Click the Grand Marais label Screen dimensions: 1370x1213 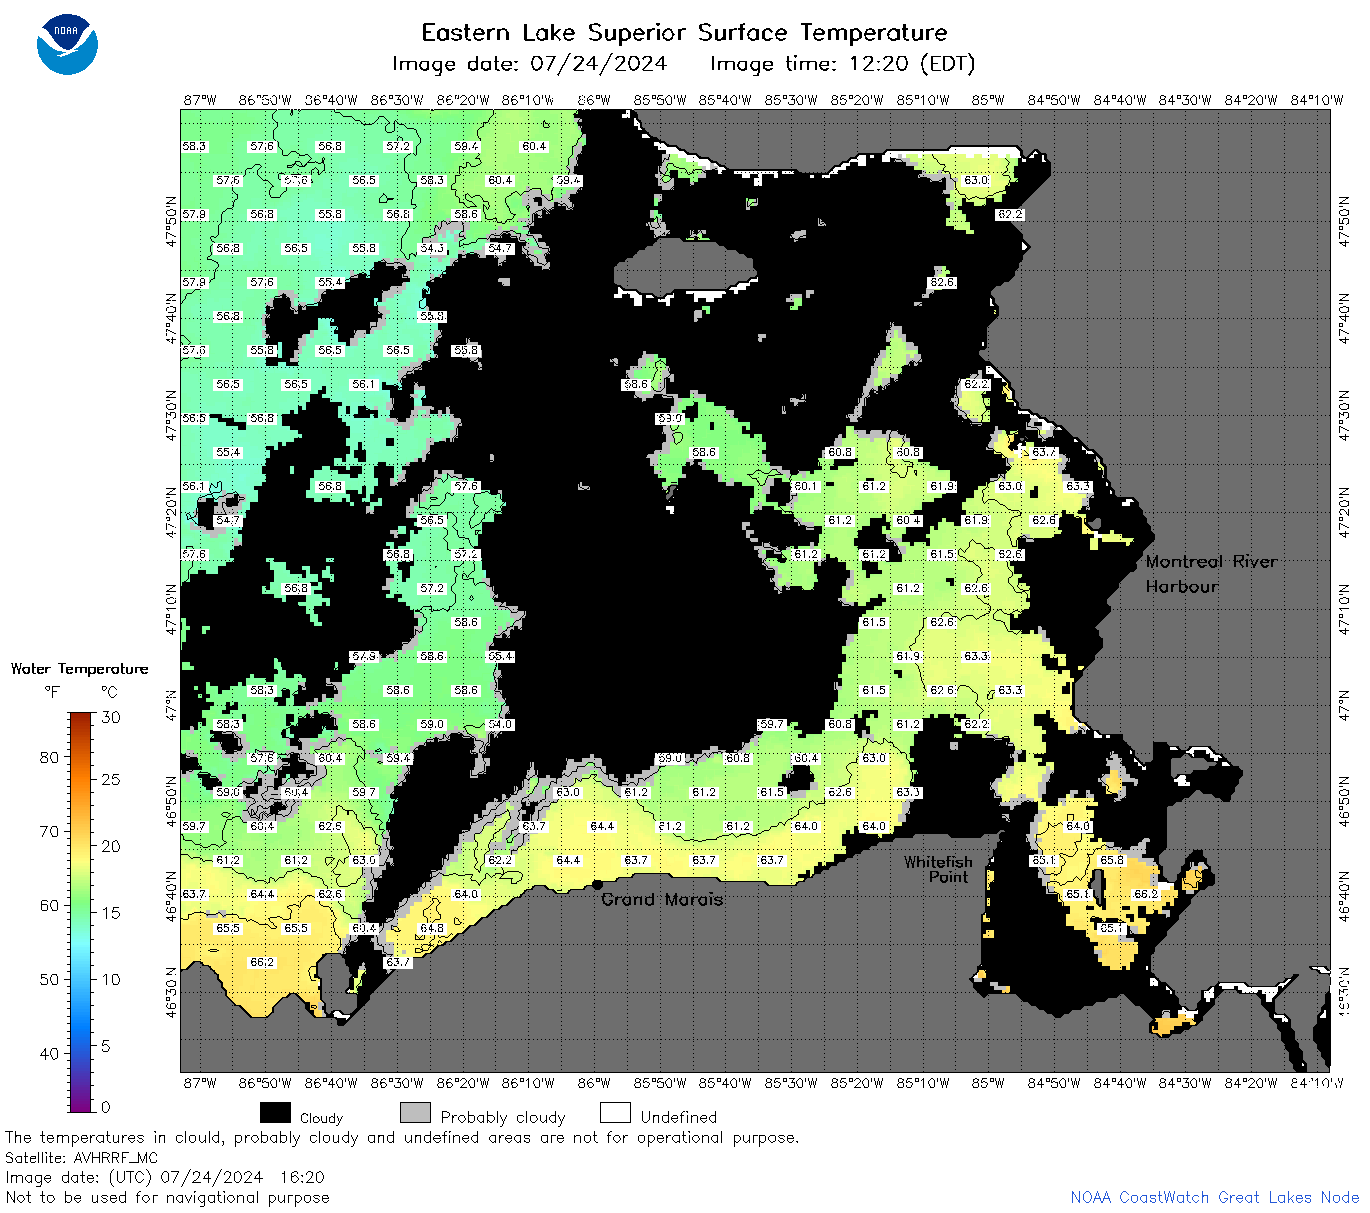pos(662,899)
